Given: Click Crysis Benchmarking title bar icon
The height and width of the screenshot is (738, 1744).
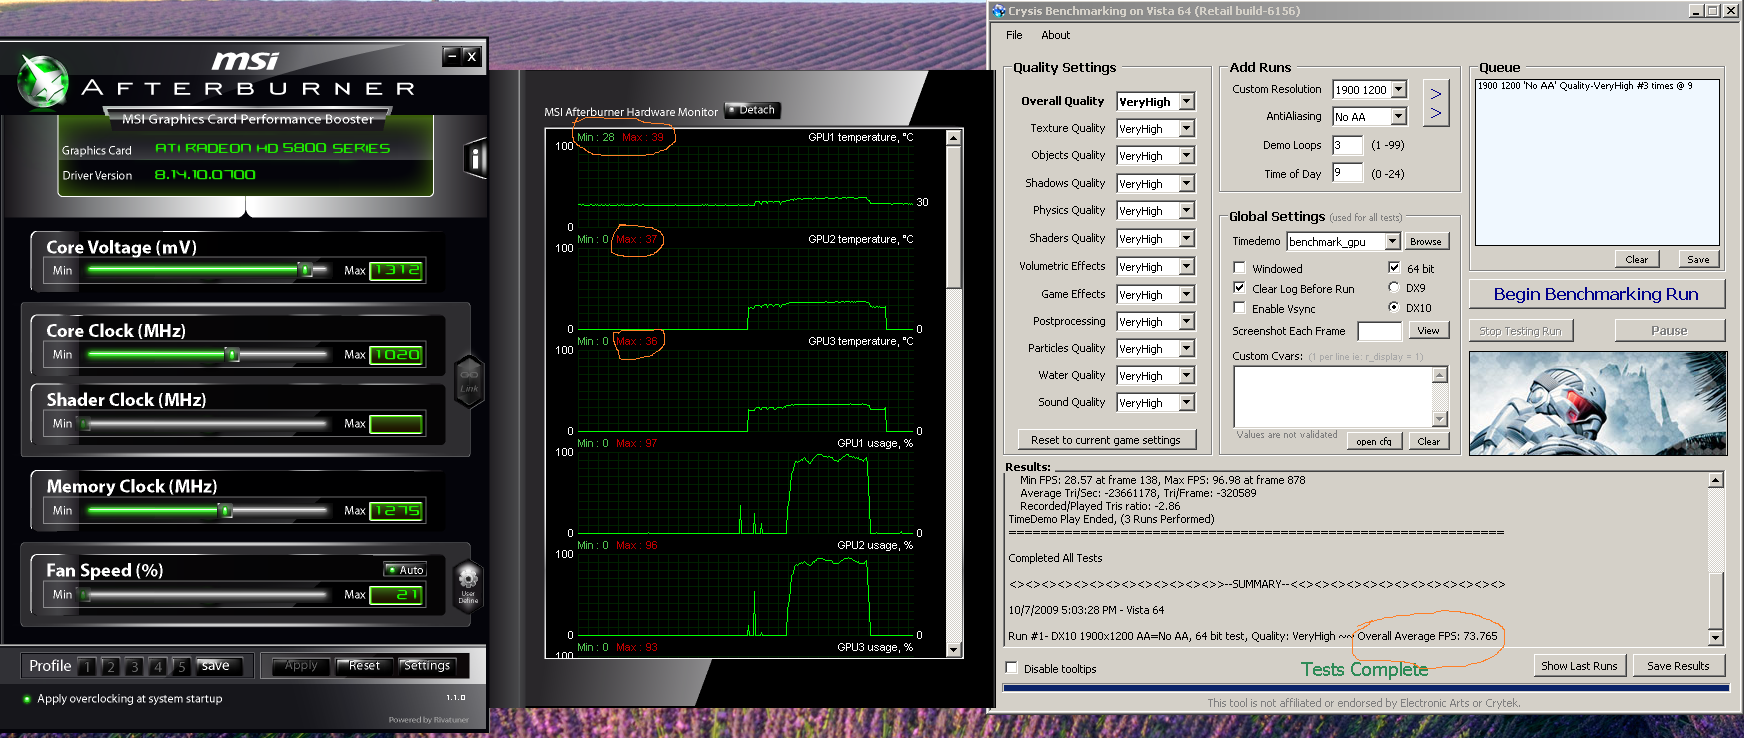Looking at the screenshot, I should (x=999, y=11).
